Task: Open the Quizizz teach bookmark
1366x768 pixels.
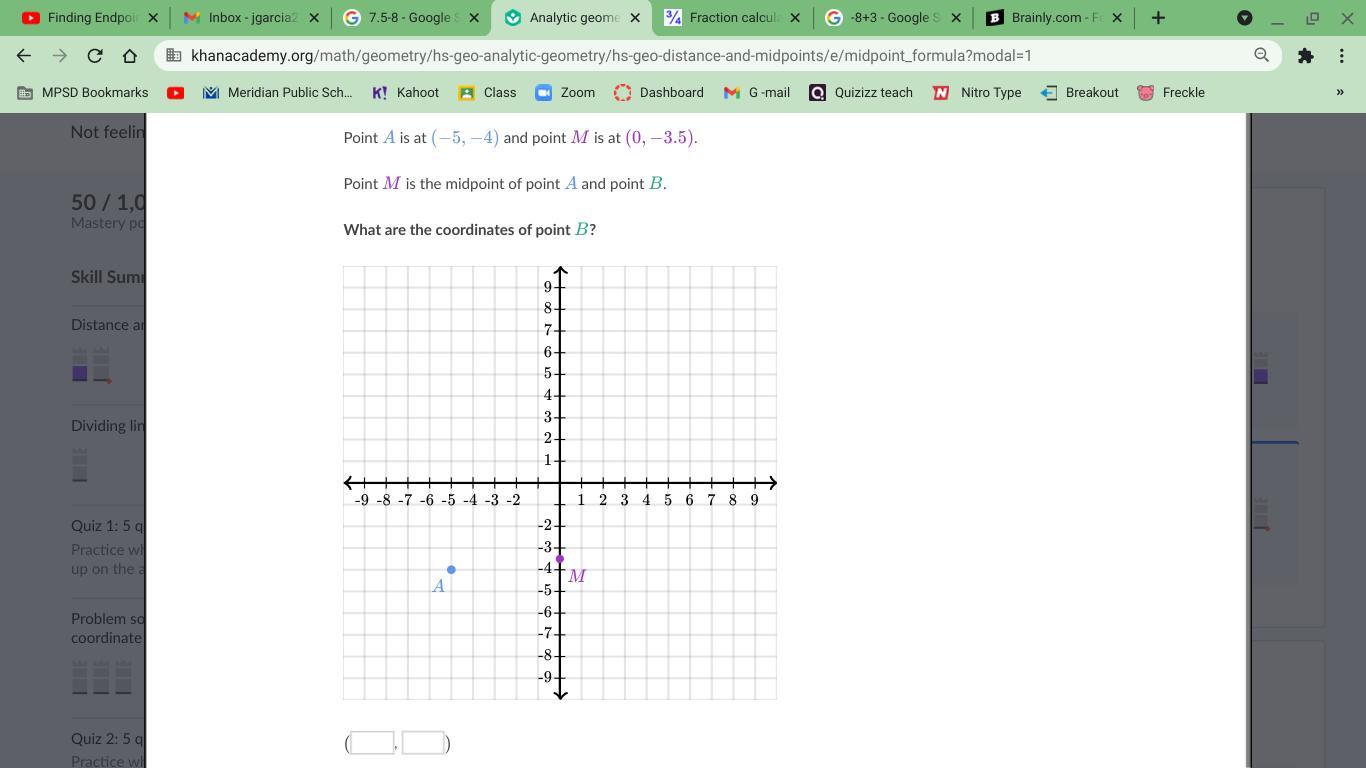Action: click(861, 92)
